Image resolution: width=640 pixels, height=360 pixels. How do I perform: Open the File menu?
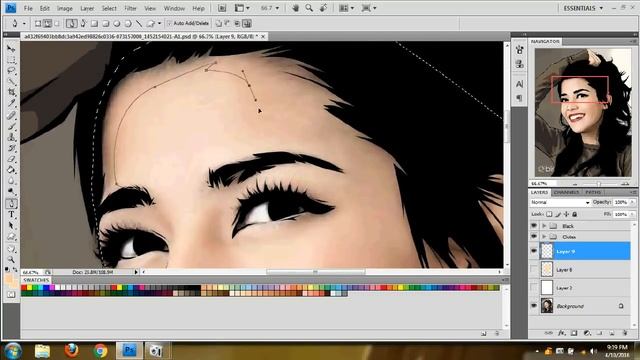tap(28, 8)
